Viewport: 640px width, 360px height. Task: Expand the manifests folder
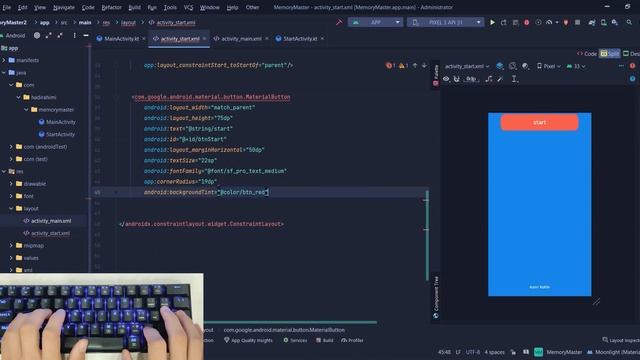point(4,60)
